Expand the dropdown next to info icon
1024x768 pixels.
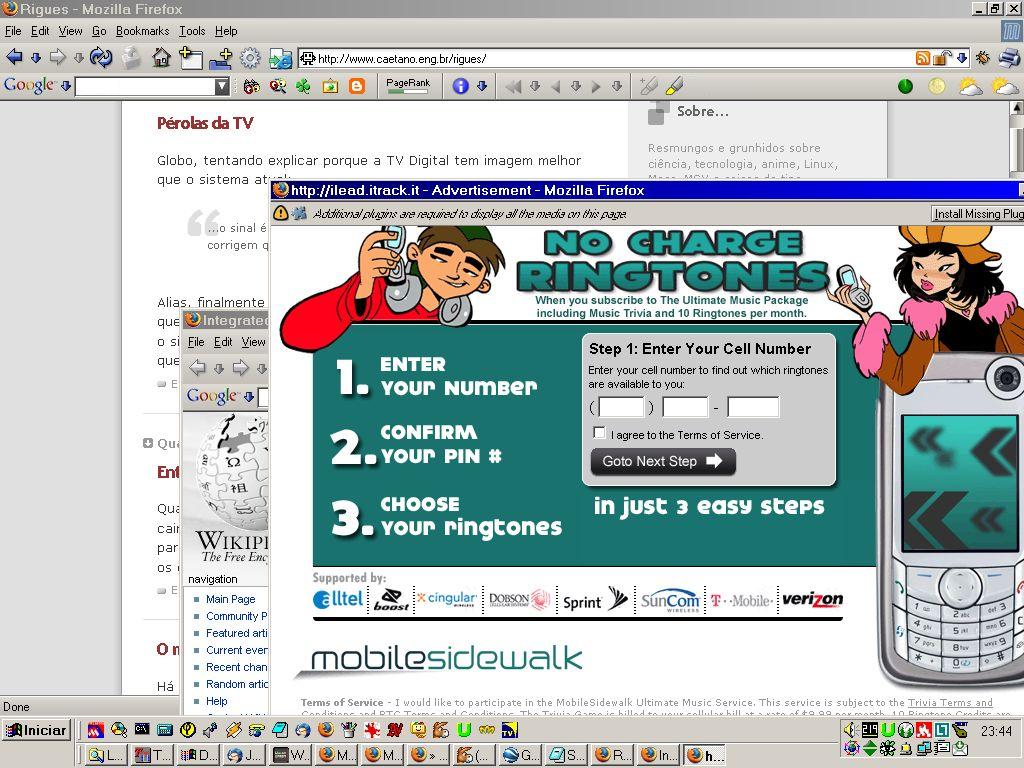click(x=482, y=86)
